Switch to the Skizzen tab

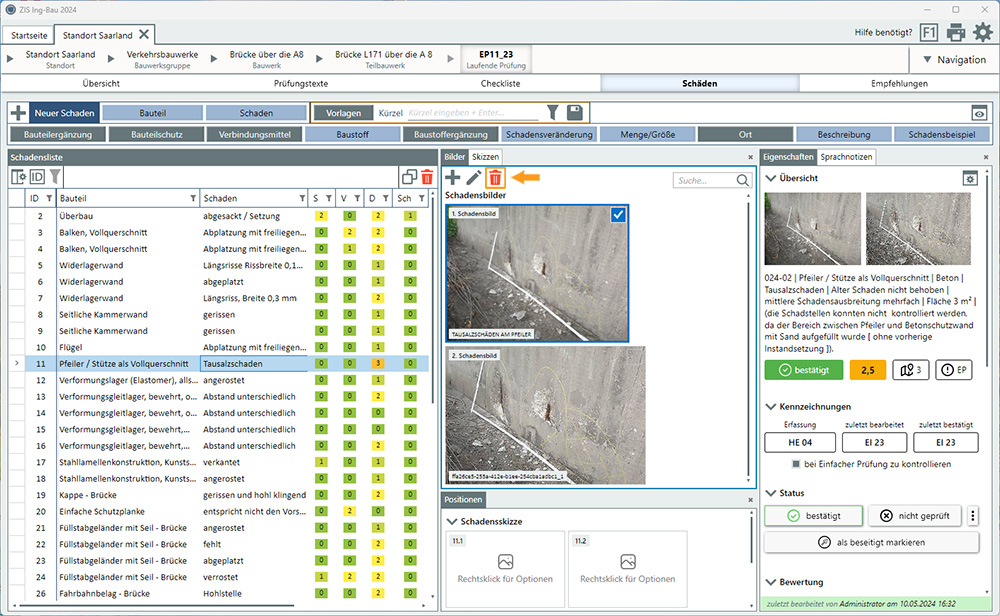485,157
